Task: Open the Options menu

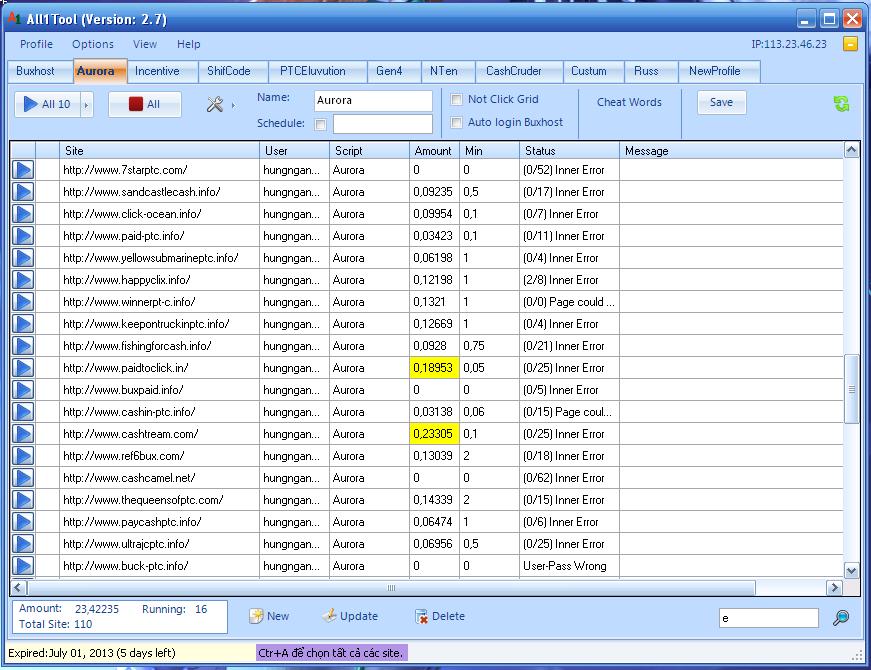Action: [93, 44]
